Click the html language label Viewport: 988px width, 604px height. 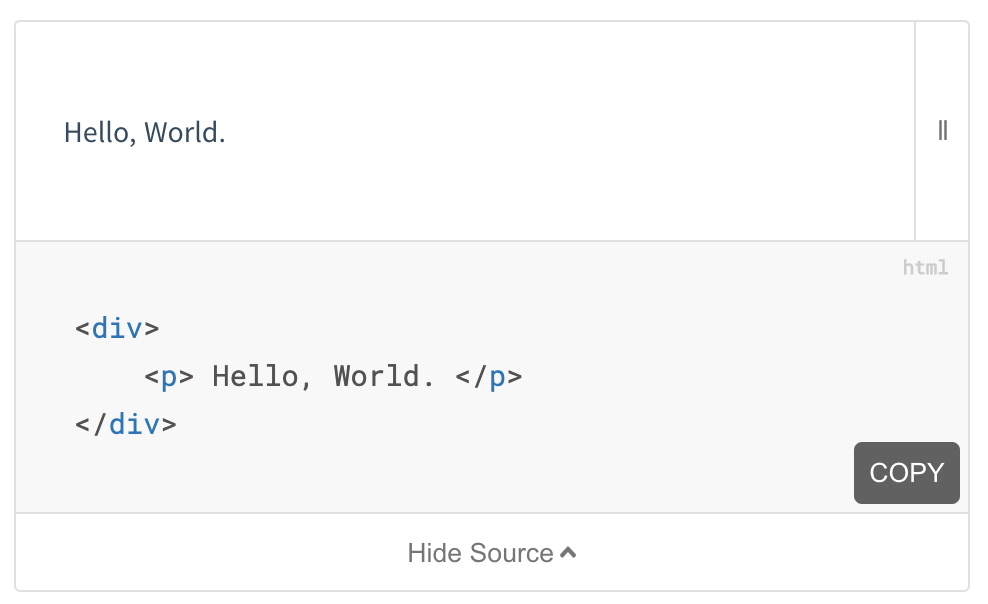coord(925,267)
